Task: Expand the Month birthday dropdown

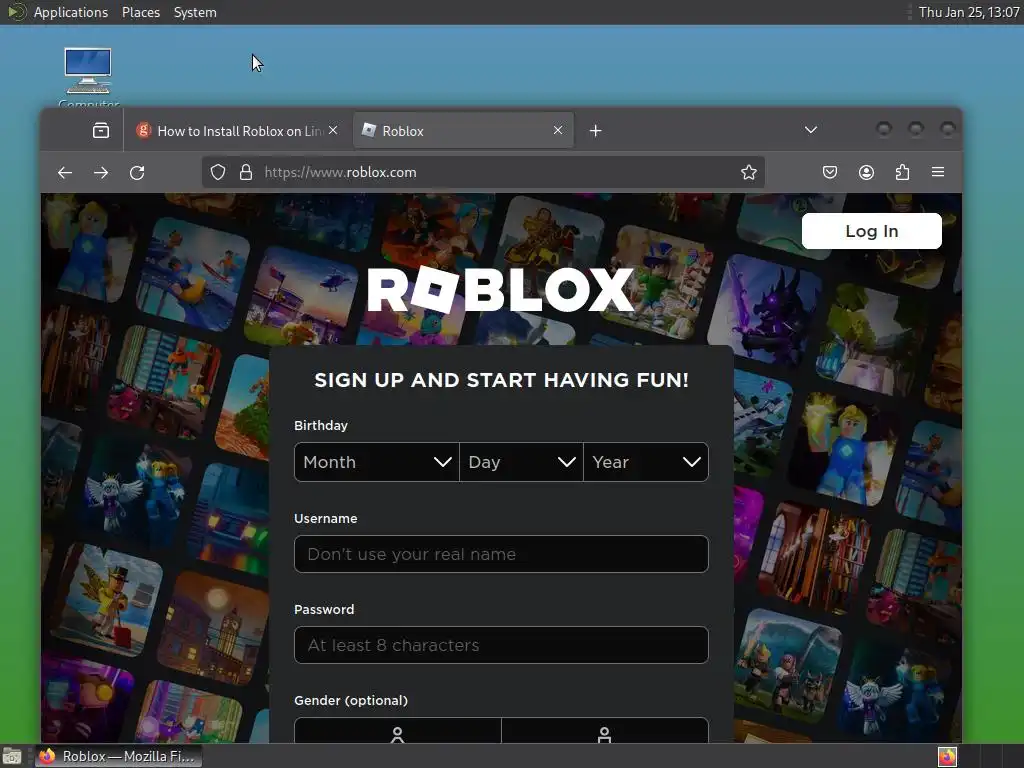Action: (x=377, y=462)
